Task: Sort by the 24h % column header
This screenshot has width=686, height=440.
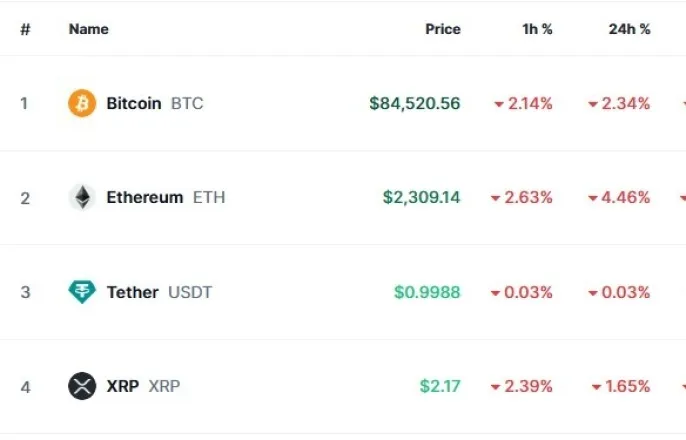Action: [x=630, y=29]
